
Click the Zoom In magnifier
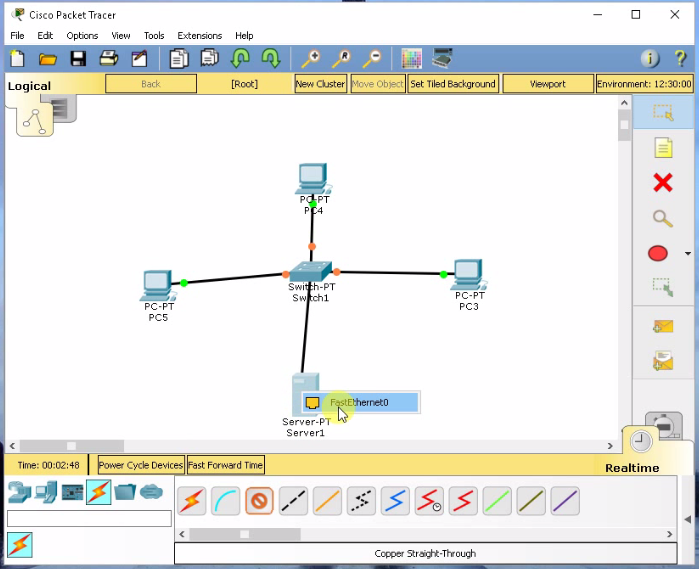coord(311,59)
